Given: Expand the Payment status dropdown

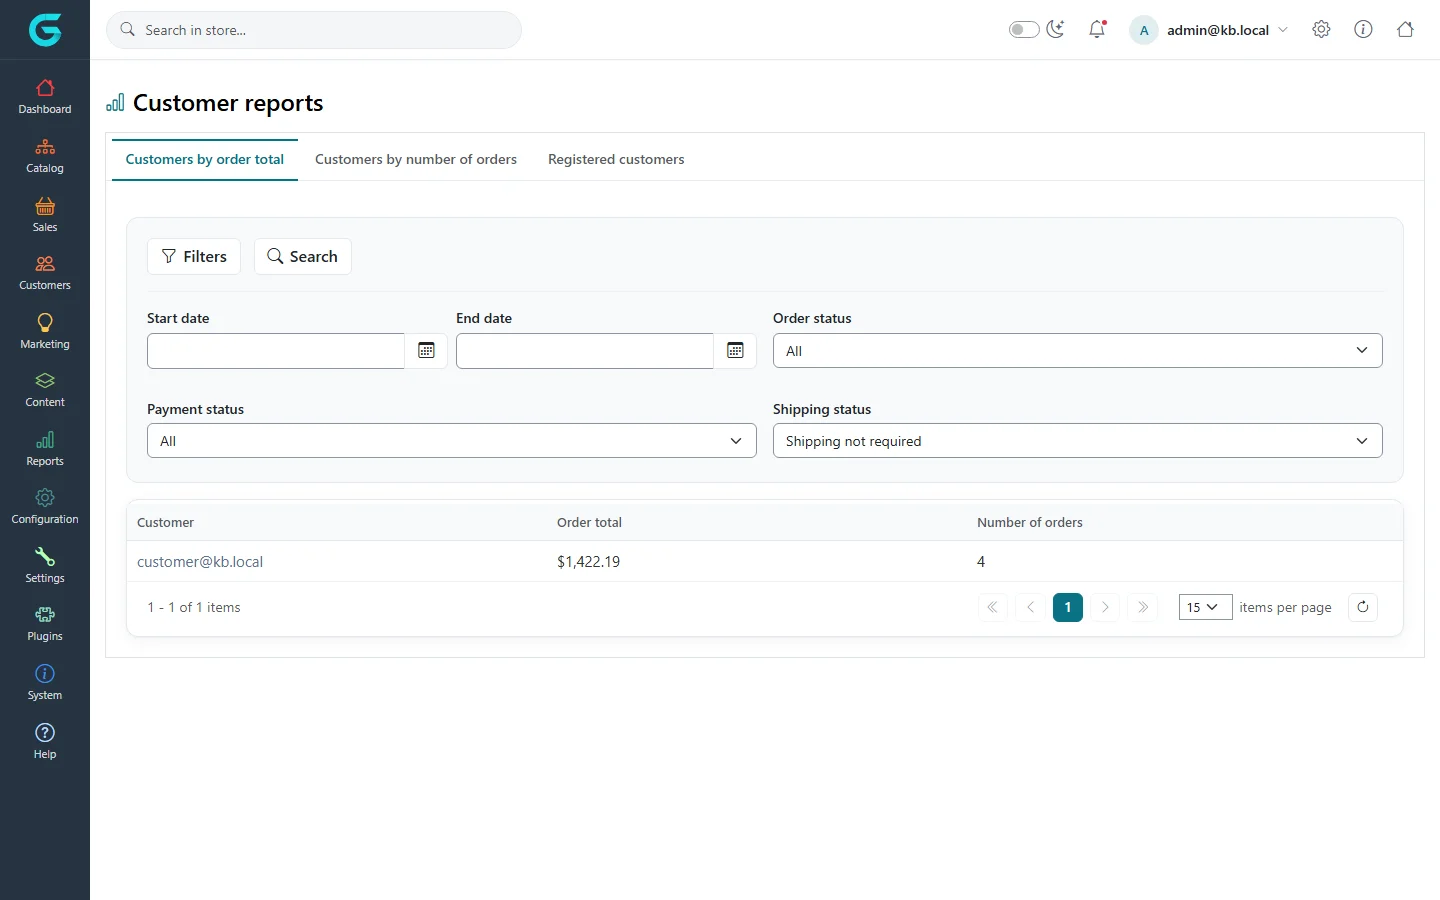Looking at the screenshot, I should tap(451, 441).
